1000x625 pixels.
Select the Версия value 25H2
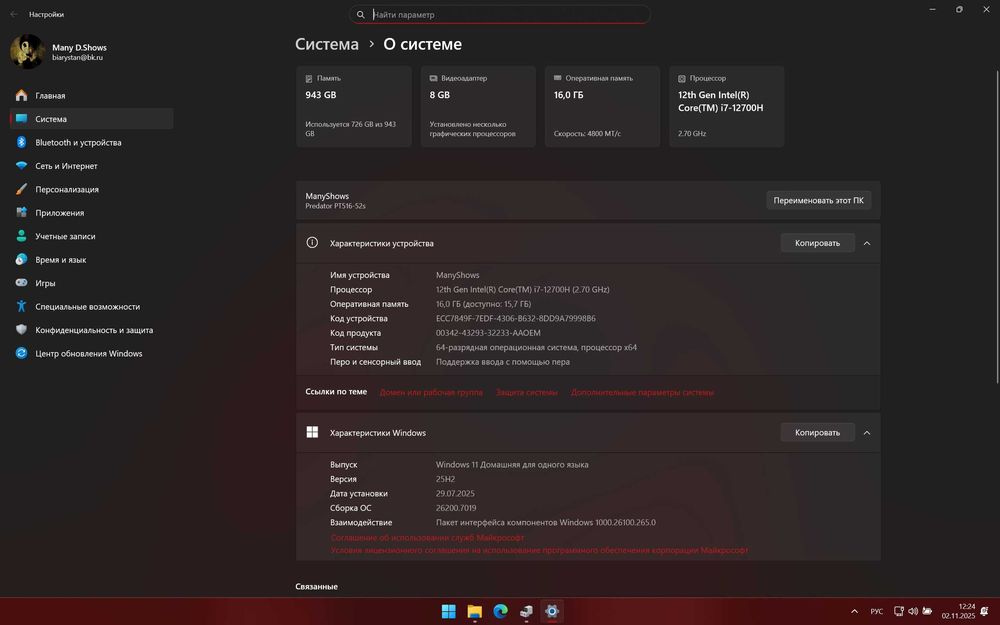pyautogui.click(x=445, y=479)
